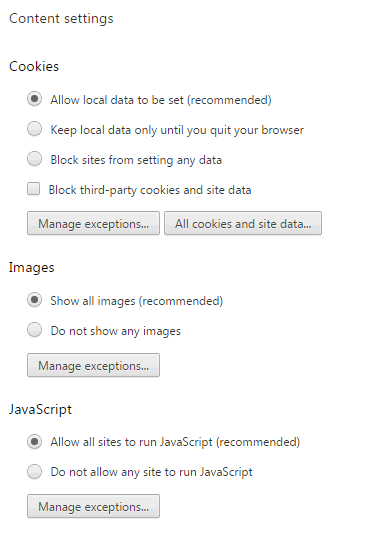Select 'Allow local data to be set' radio button
The height and width of the screenshot is (541, 388).
34,99
